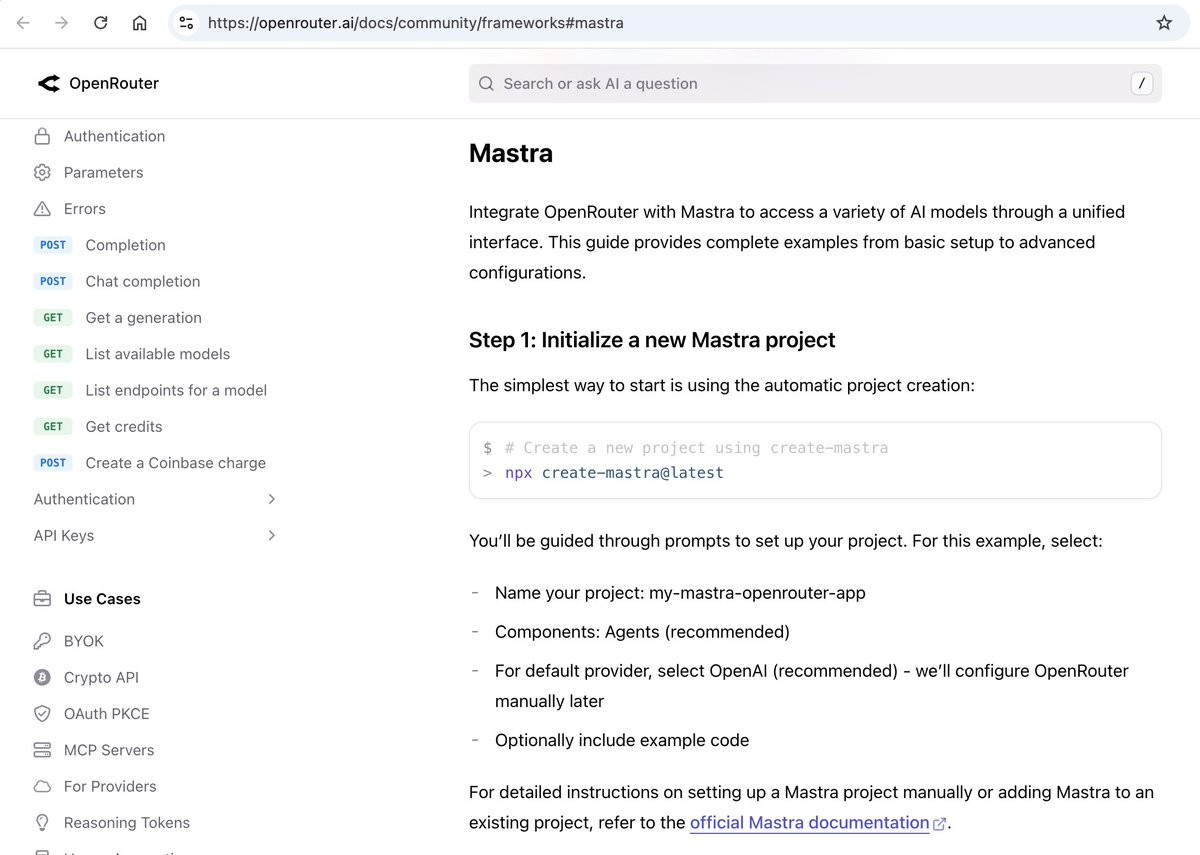Open the Errors page in sidebar
The image size is (1200, 855).
point(84,209)
